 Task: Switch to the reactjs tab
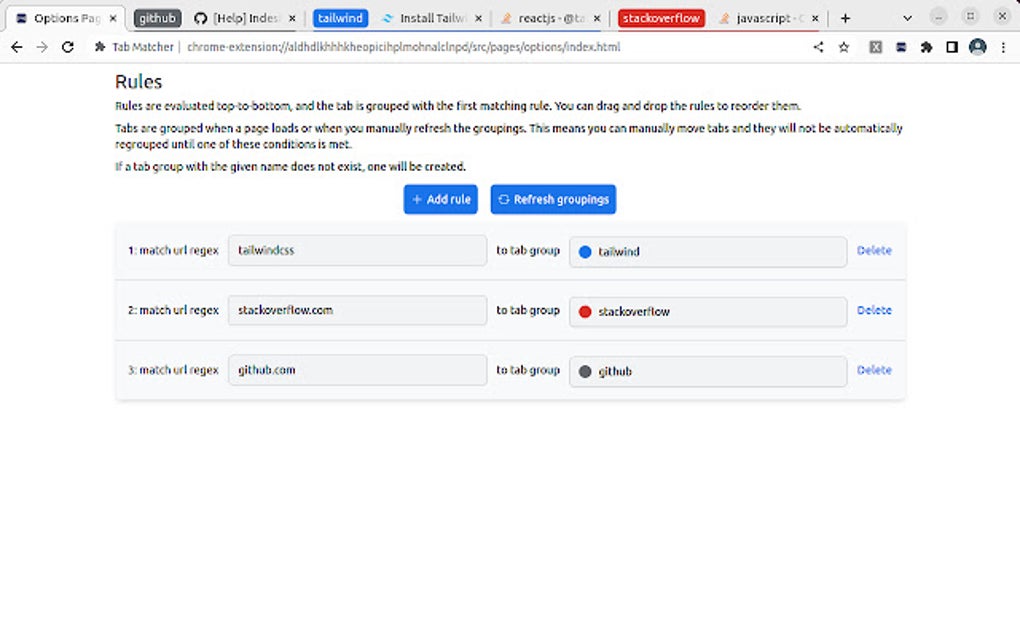(550, 18)
